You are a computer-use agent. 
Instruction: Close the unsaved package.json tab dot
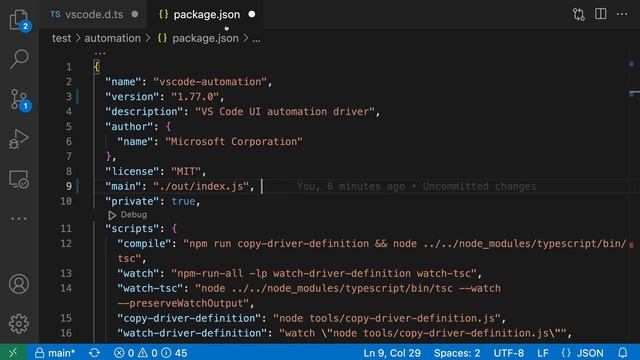[252, 14]
